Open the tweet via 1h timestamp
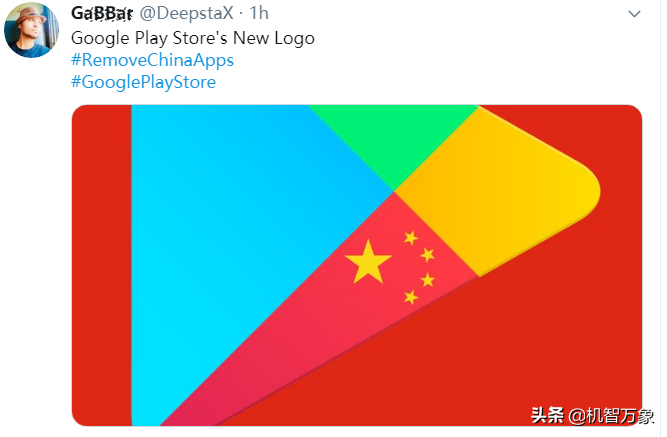This screenshot has height=437, width=667. tap(259, 13)
